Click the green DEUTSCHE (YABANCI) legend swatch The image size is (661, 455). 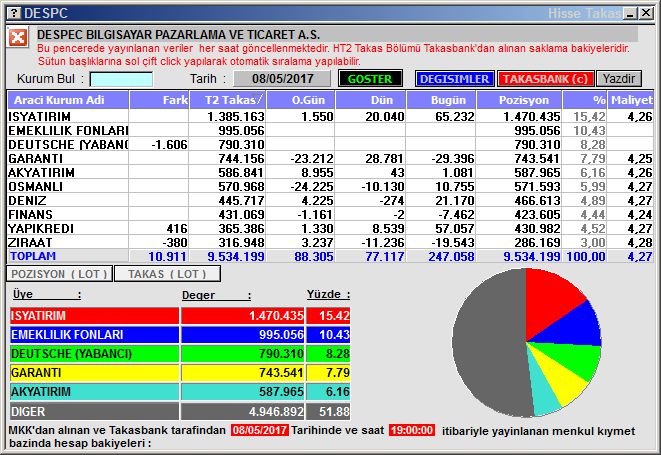(94, 353)
